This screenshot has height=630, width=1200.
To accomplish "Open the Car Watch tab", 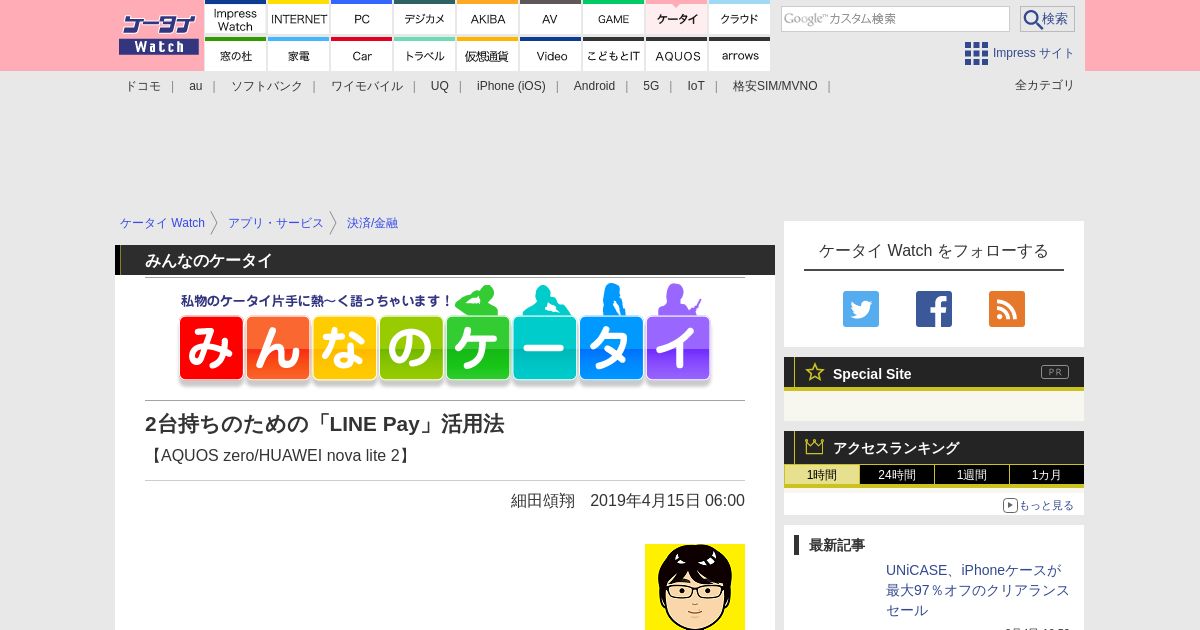I will (x=362, y=54).
